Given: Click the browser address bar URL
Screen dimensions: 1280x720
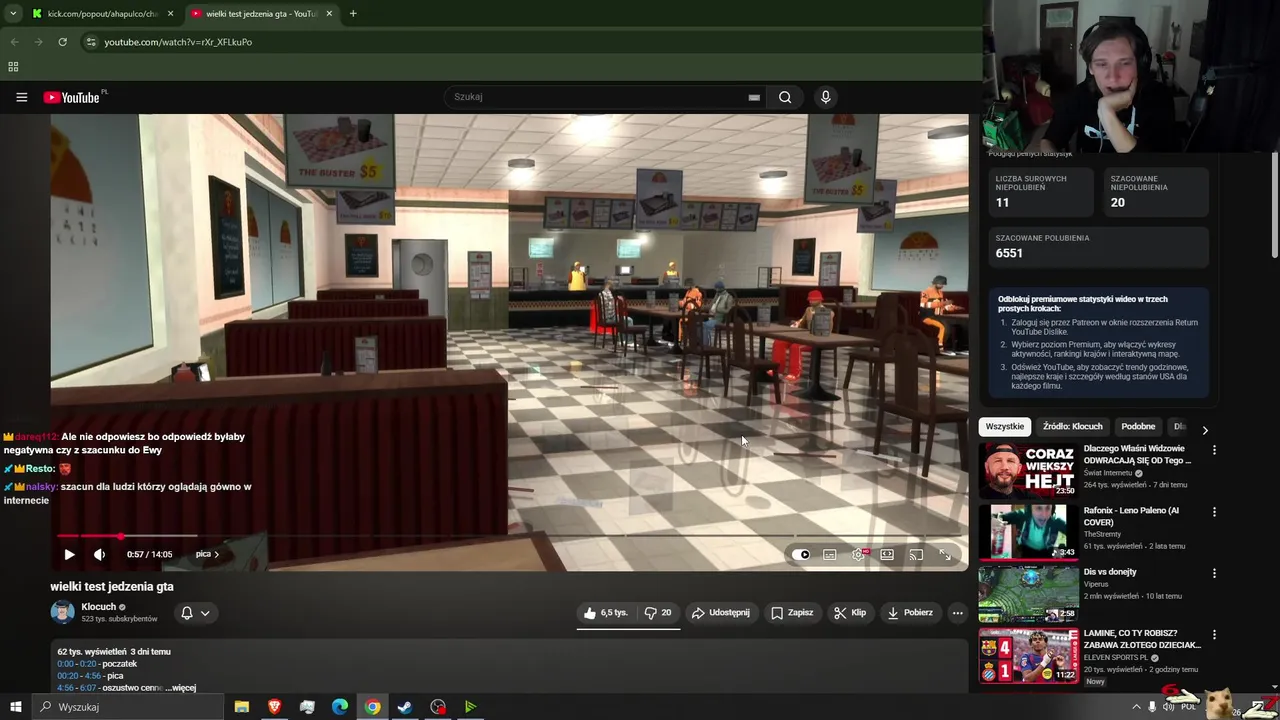Looking at the screenshot, I should (178, 42).
